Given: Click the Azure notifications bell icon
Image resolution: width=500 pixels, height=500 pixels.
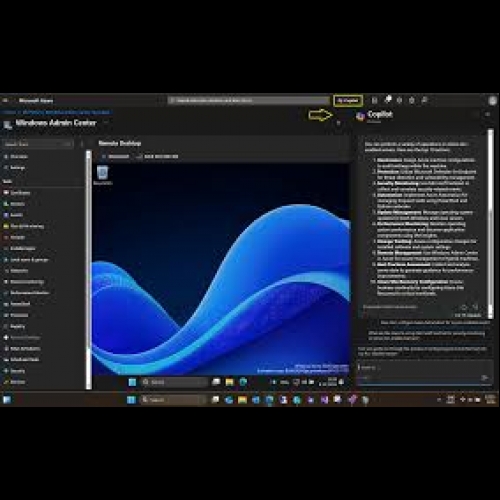Looking at the screenshot, I should click(x=387, y=100).
